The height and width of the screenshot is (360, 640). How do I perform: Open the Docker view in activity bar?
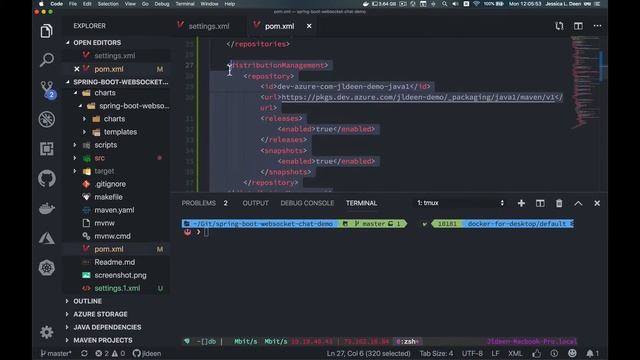(47, 208)
